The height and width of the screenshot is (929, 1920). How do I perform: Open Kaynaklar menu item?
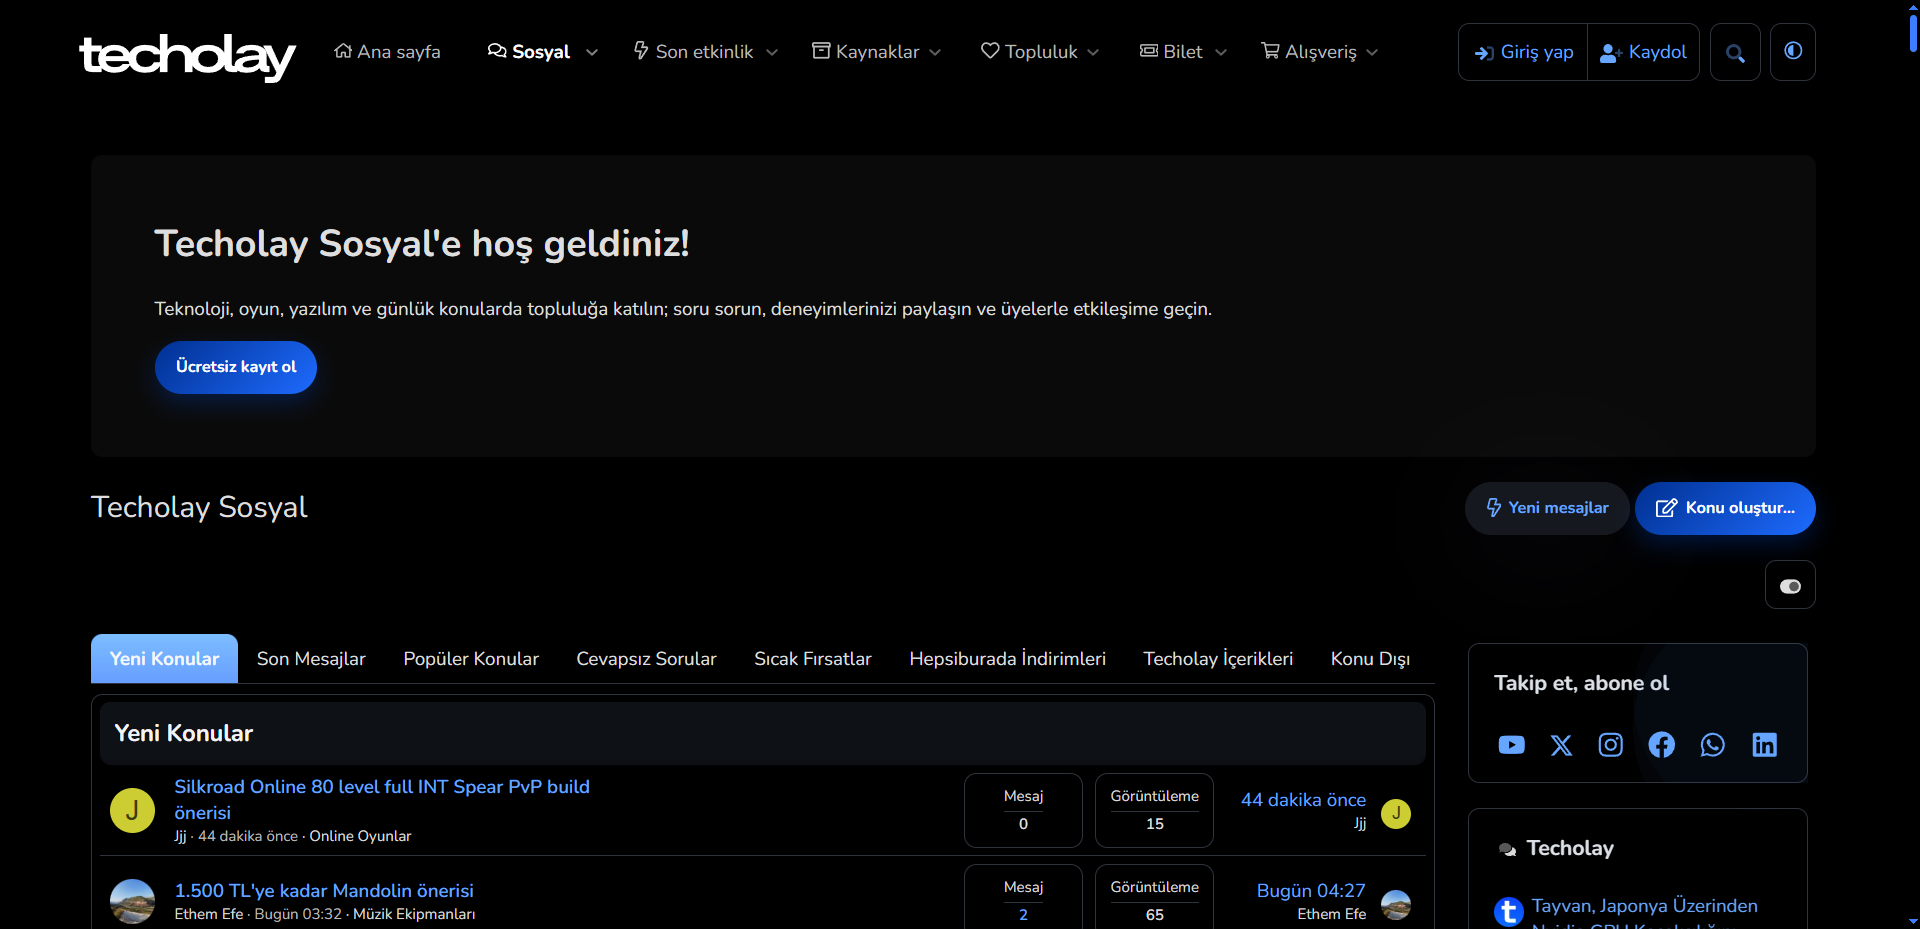click(x=866, y=52)
